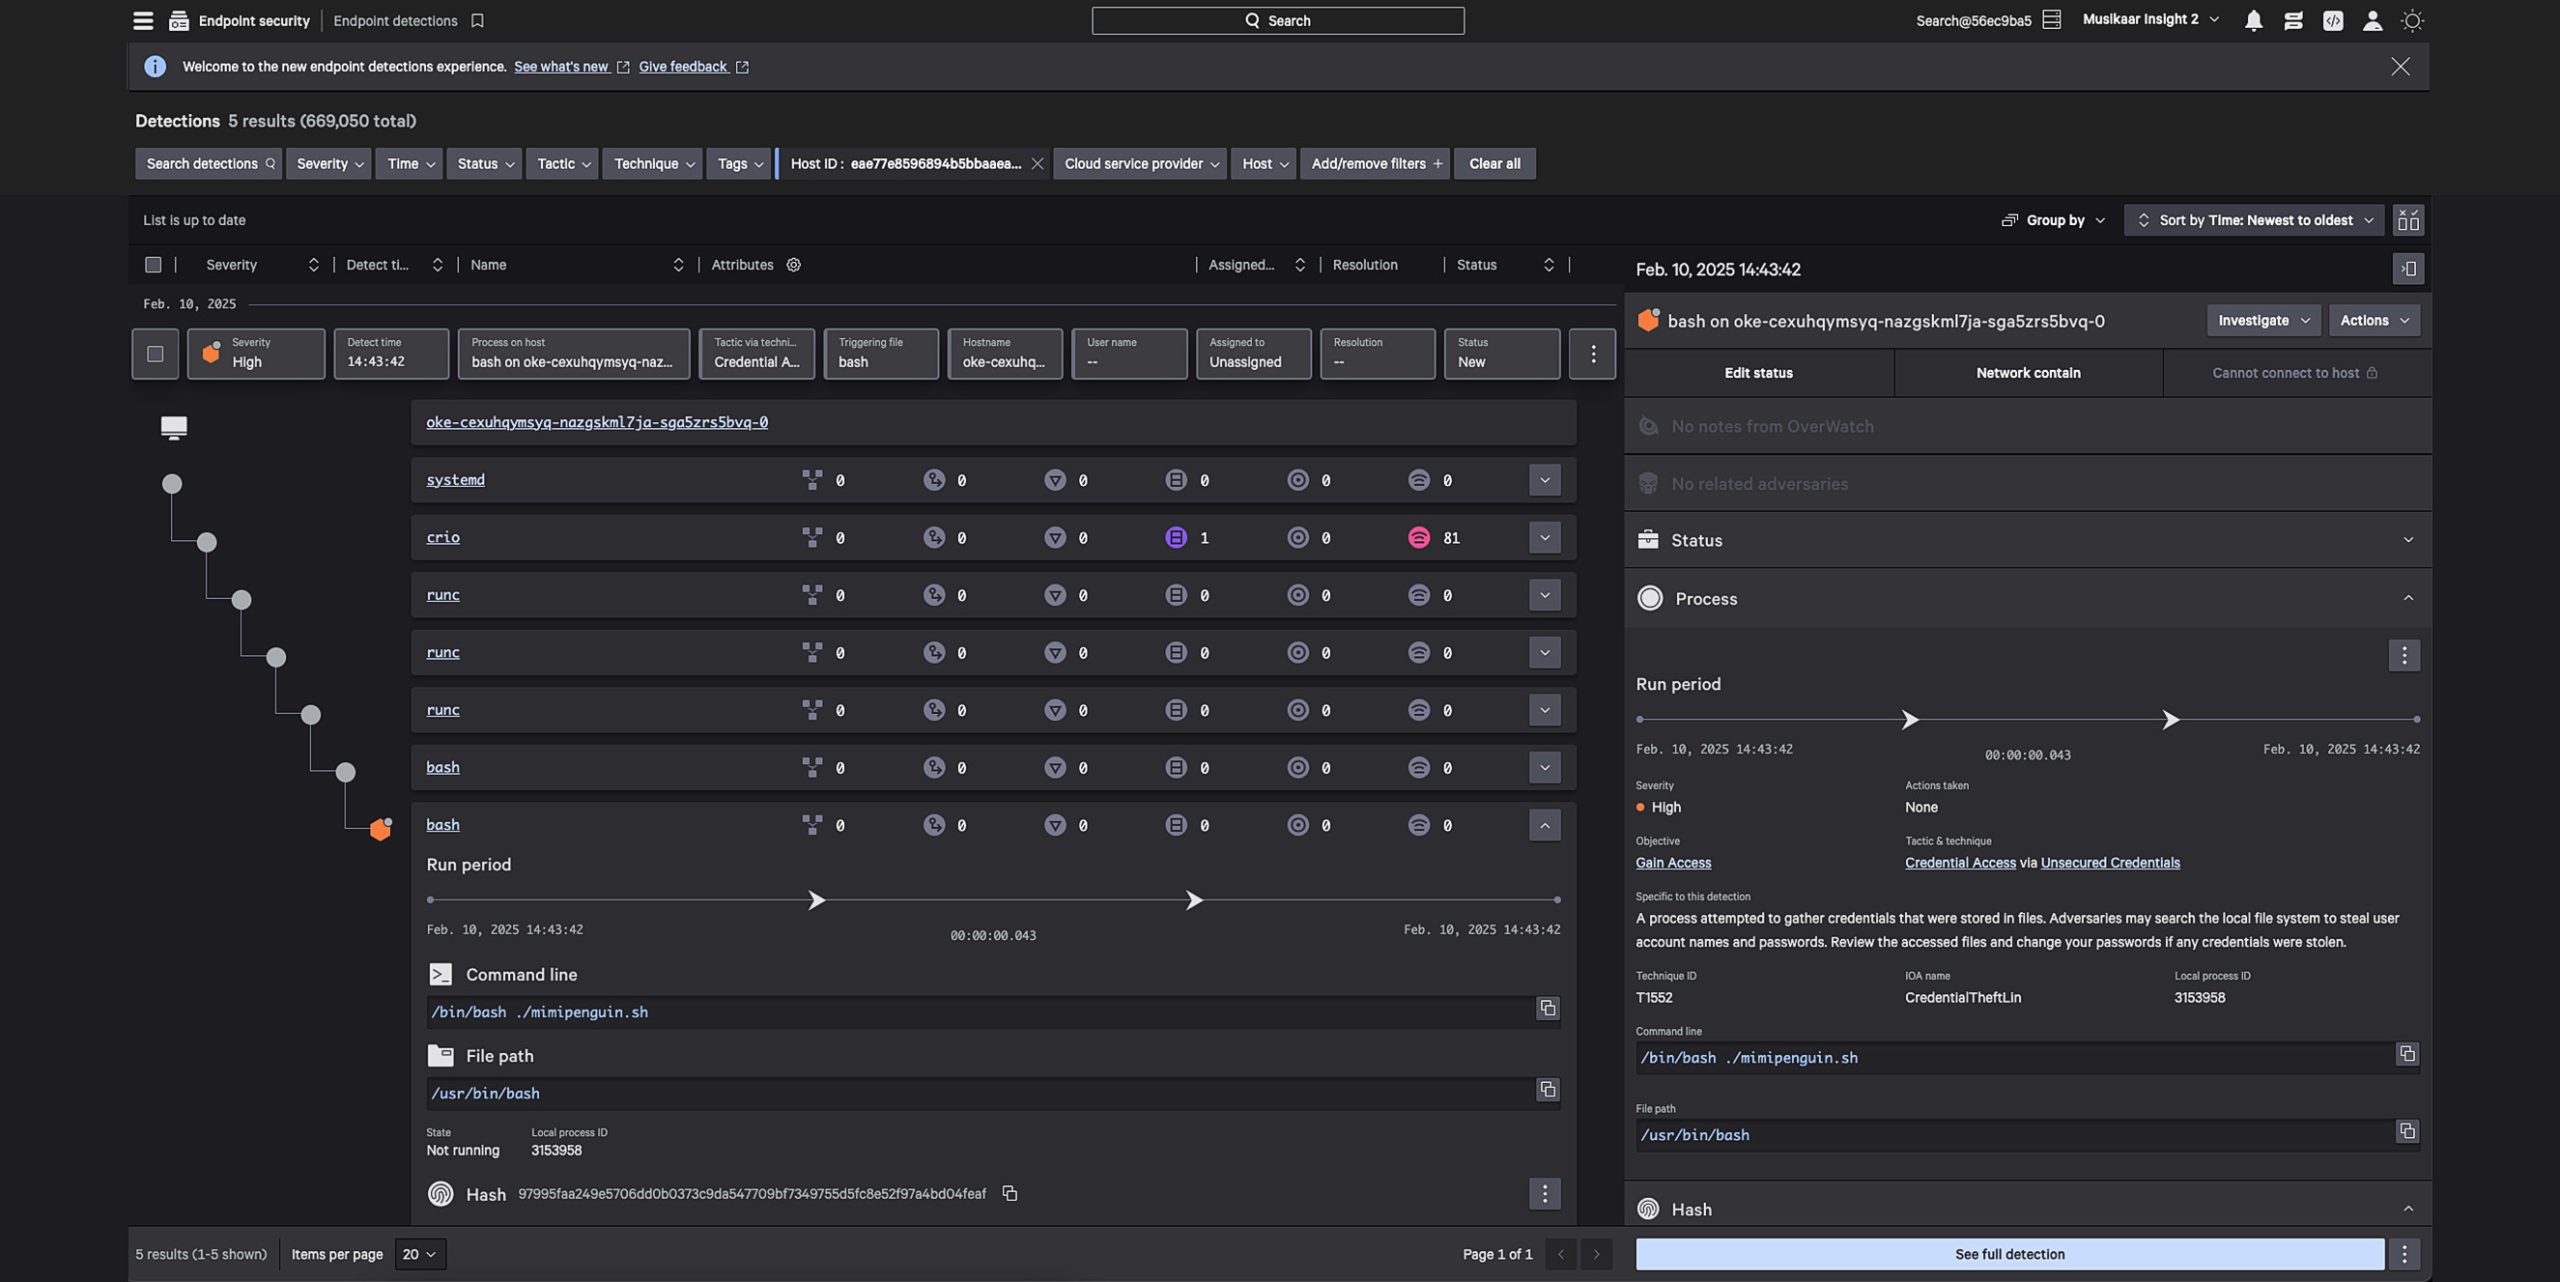Open the code/API icon in header
The width and height of the screenshot is (2560, 1282).
click(2332, 20)
